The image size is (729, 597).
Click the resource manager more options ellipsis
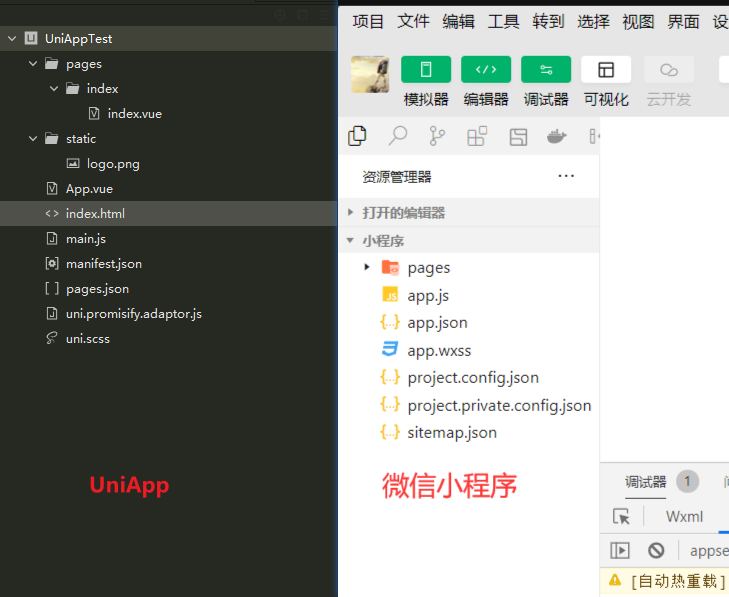[566, 176]
